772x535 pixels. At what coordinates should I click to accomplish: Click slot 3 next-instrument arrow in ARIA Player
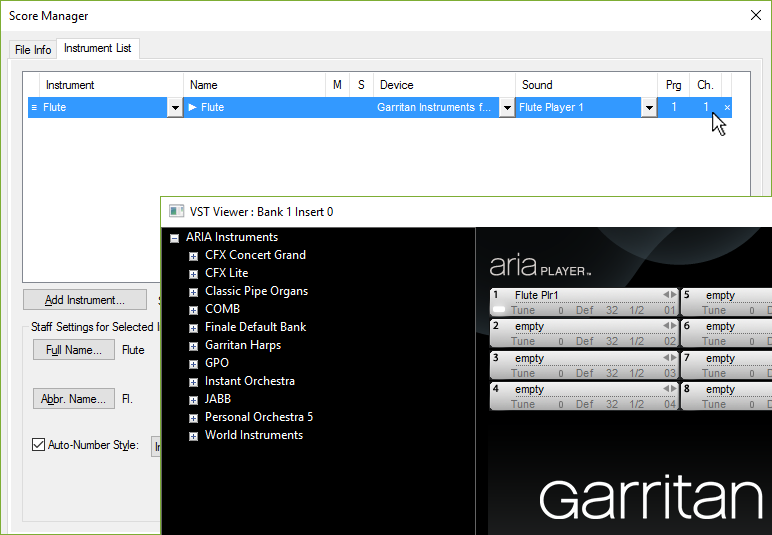coord(672,358)
